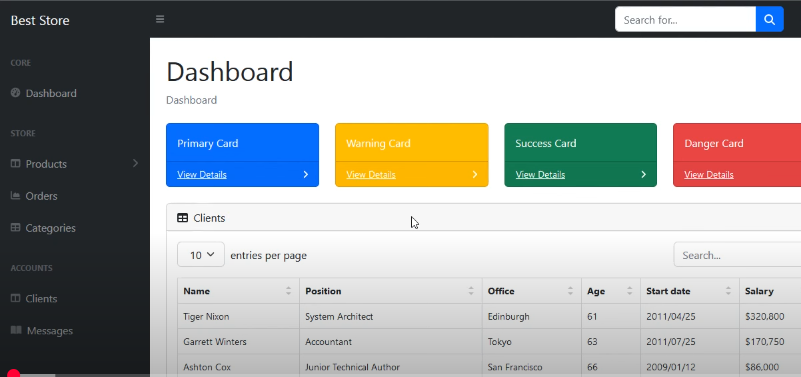
Task: Open Products in the sidebar menu
Action: tap(46, 164)
